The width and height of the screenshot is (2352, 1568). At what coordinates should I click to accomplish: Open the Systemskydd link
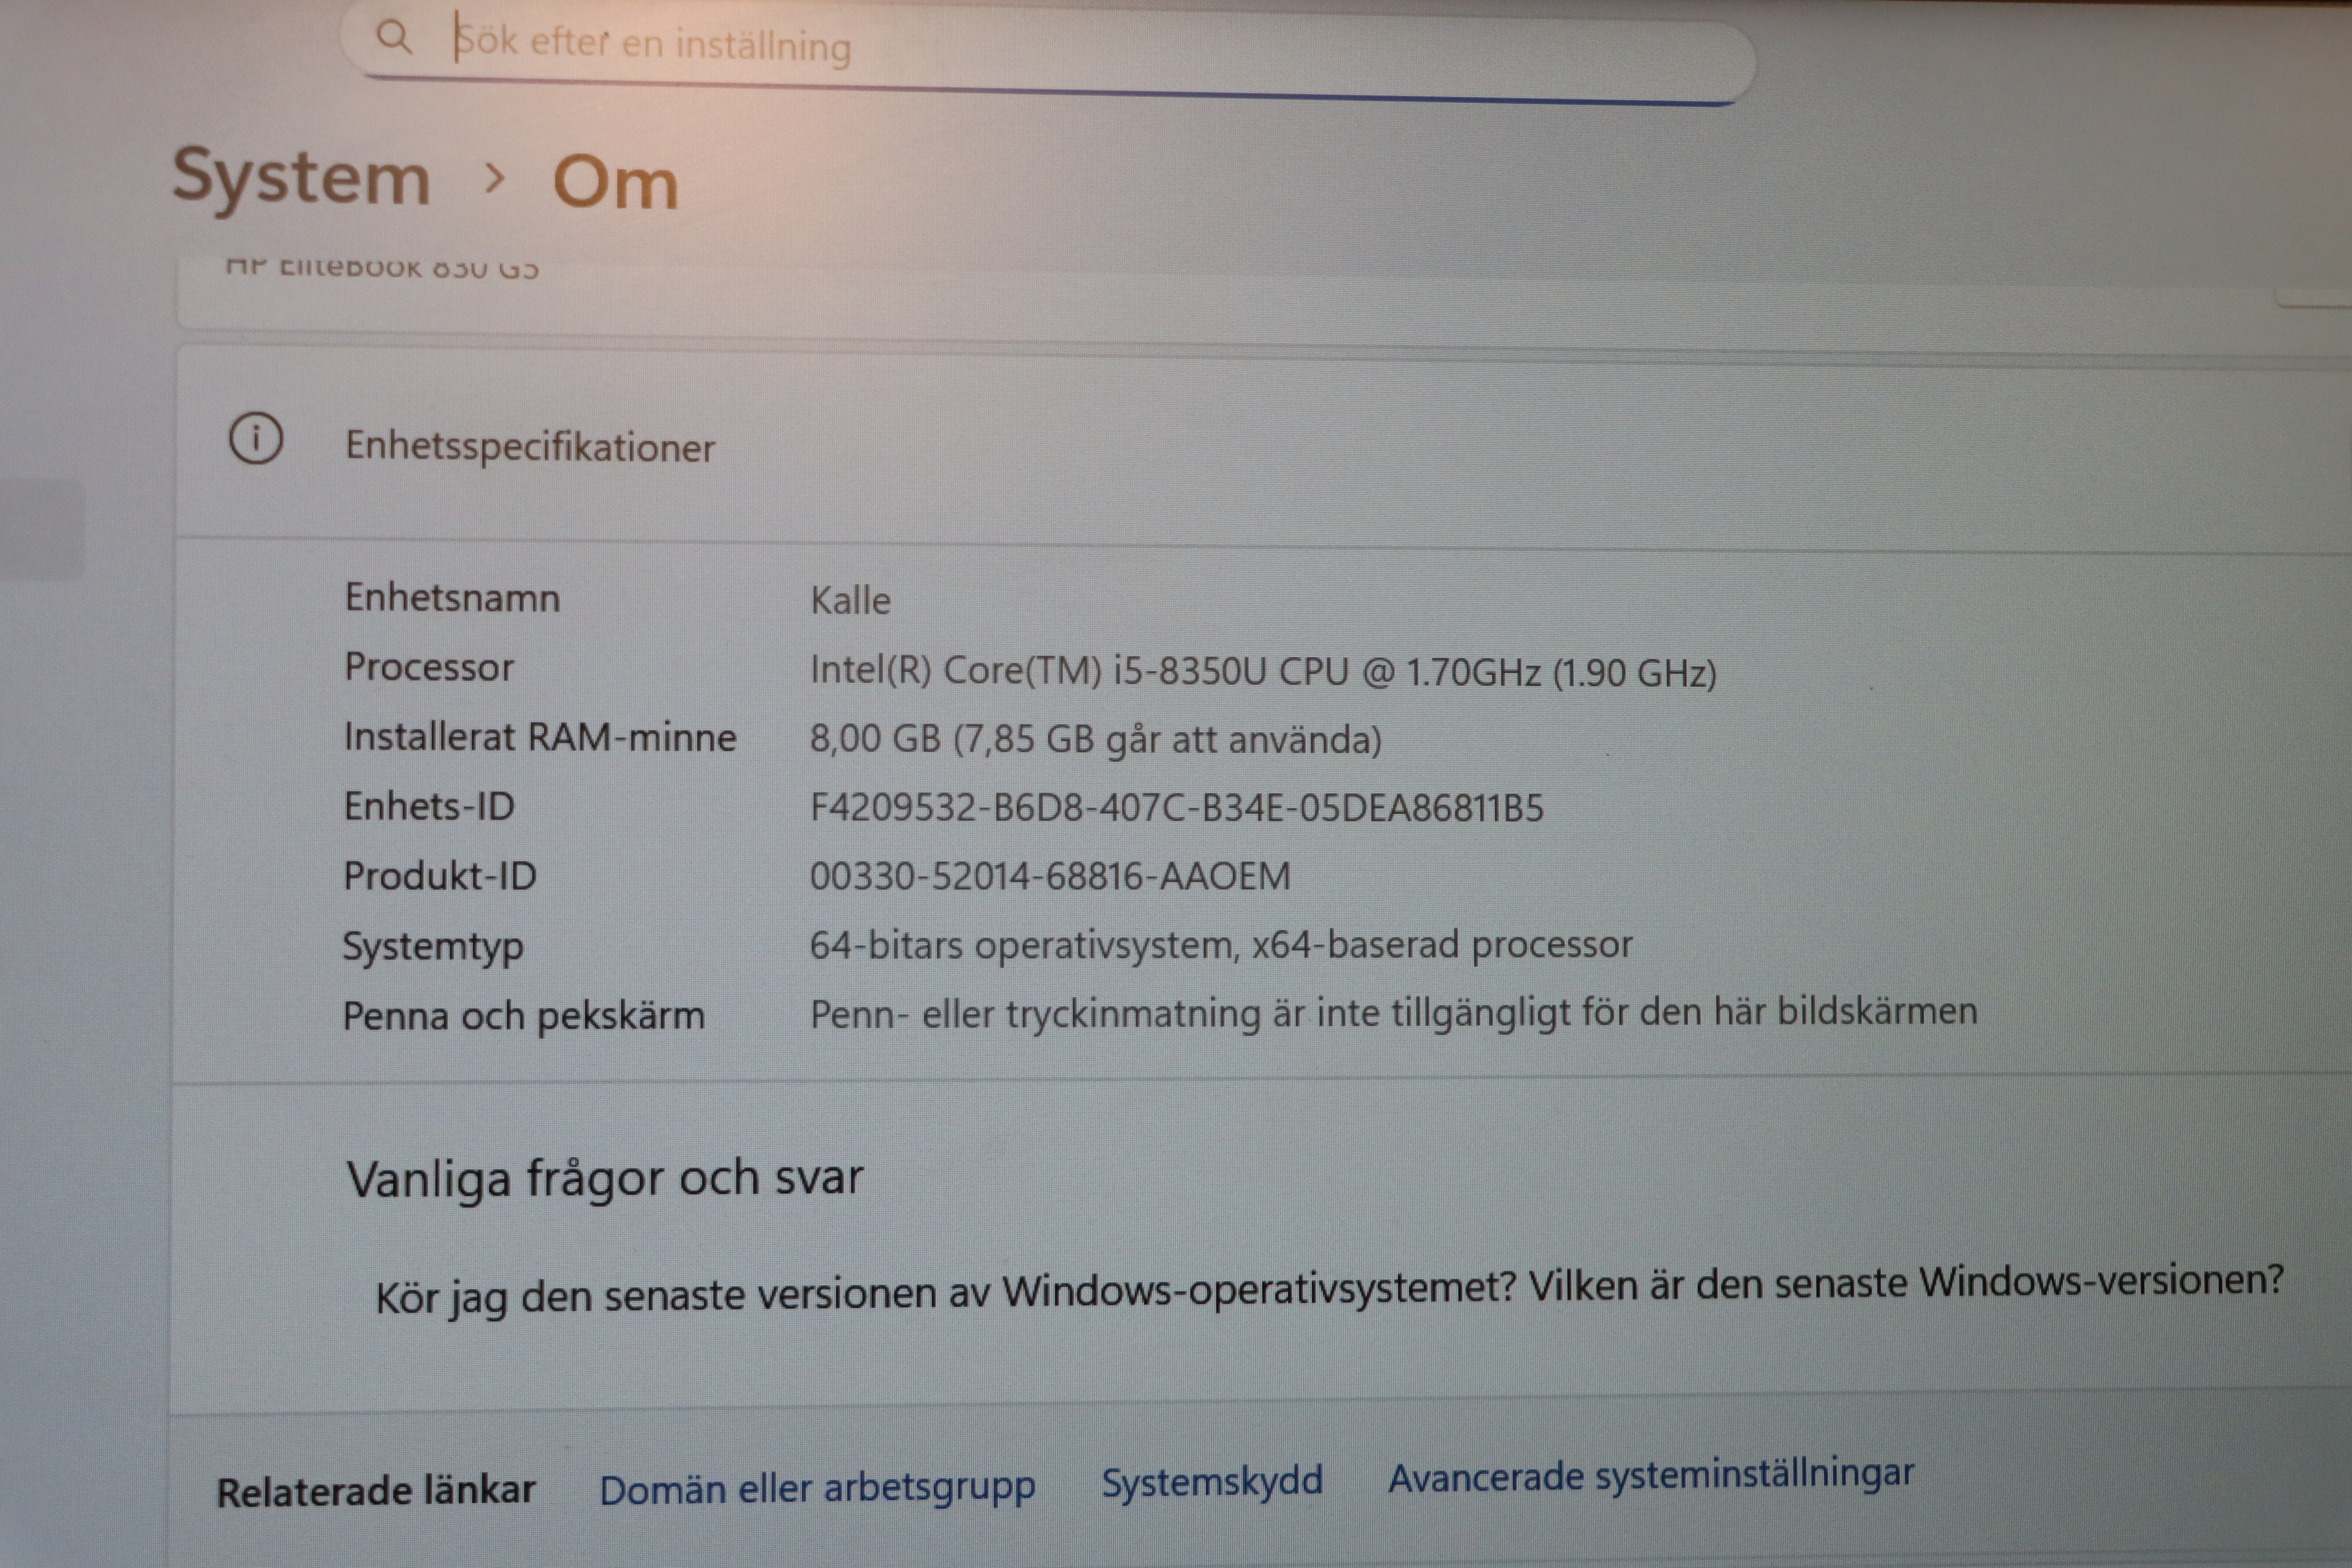click(1211, 1481)
